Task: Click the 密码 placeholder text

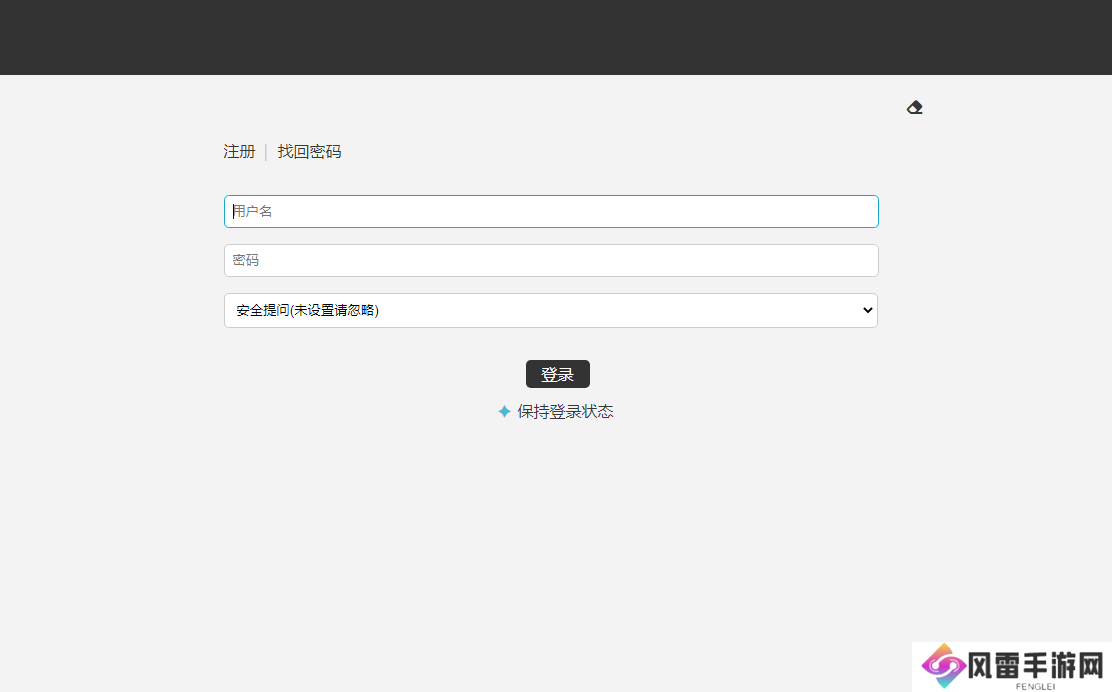Action: click(x=246, y=260)
